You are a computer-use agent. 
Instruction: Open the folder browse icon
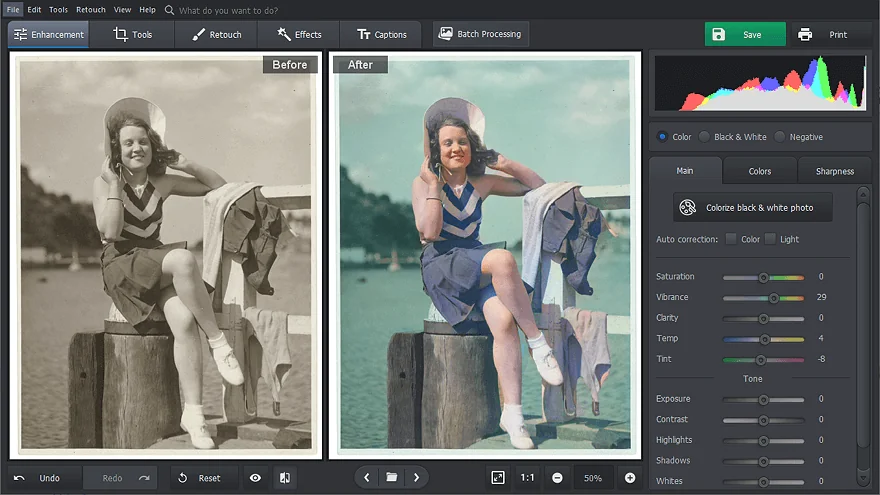tap(392, 478)
